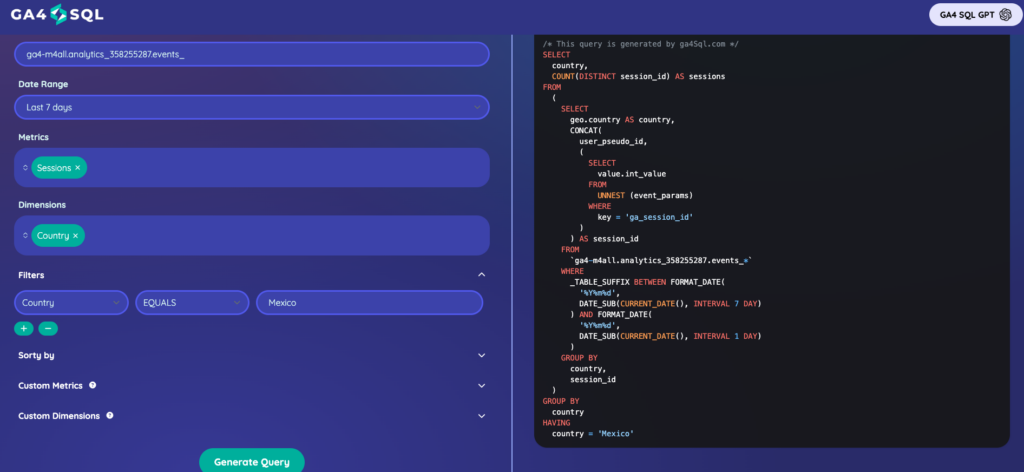Image resolution: width=1024 pixels, height=472 pixels.
Task: Click the geo.country AS country line
Action: coord(622,120)
